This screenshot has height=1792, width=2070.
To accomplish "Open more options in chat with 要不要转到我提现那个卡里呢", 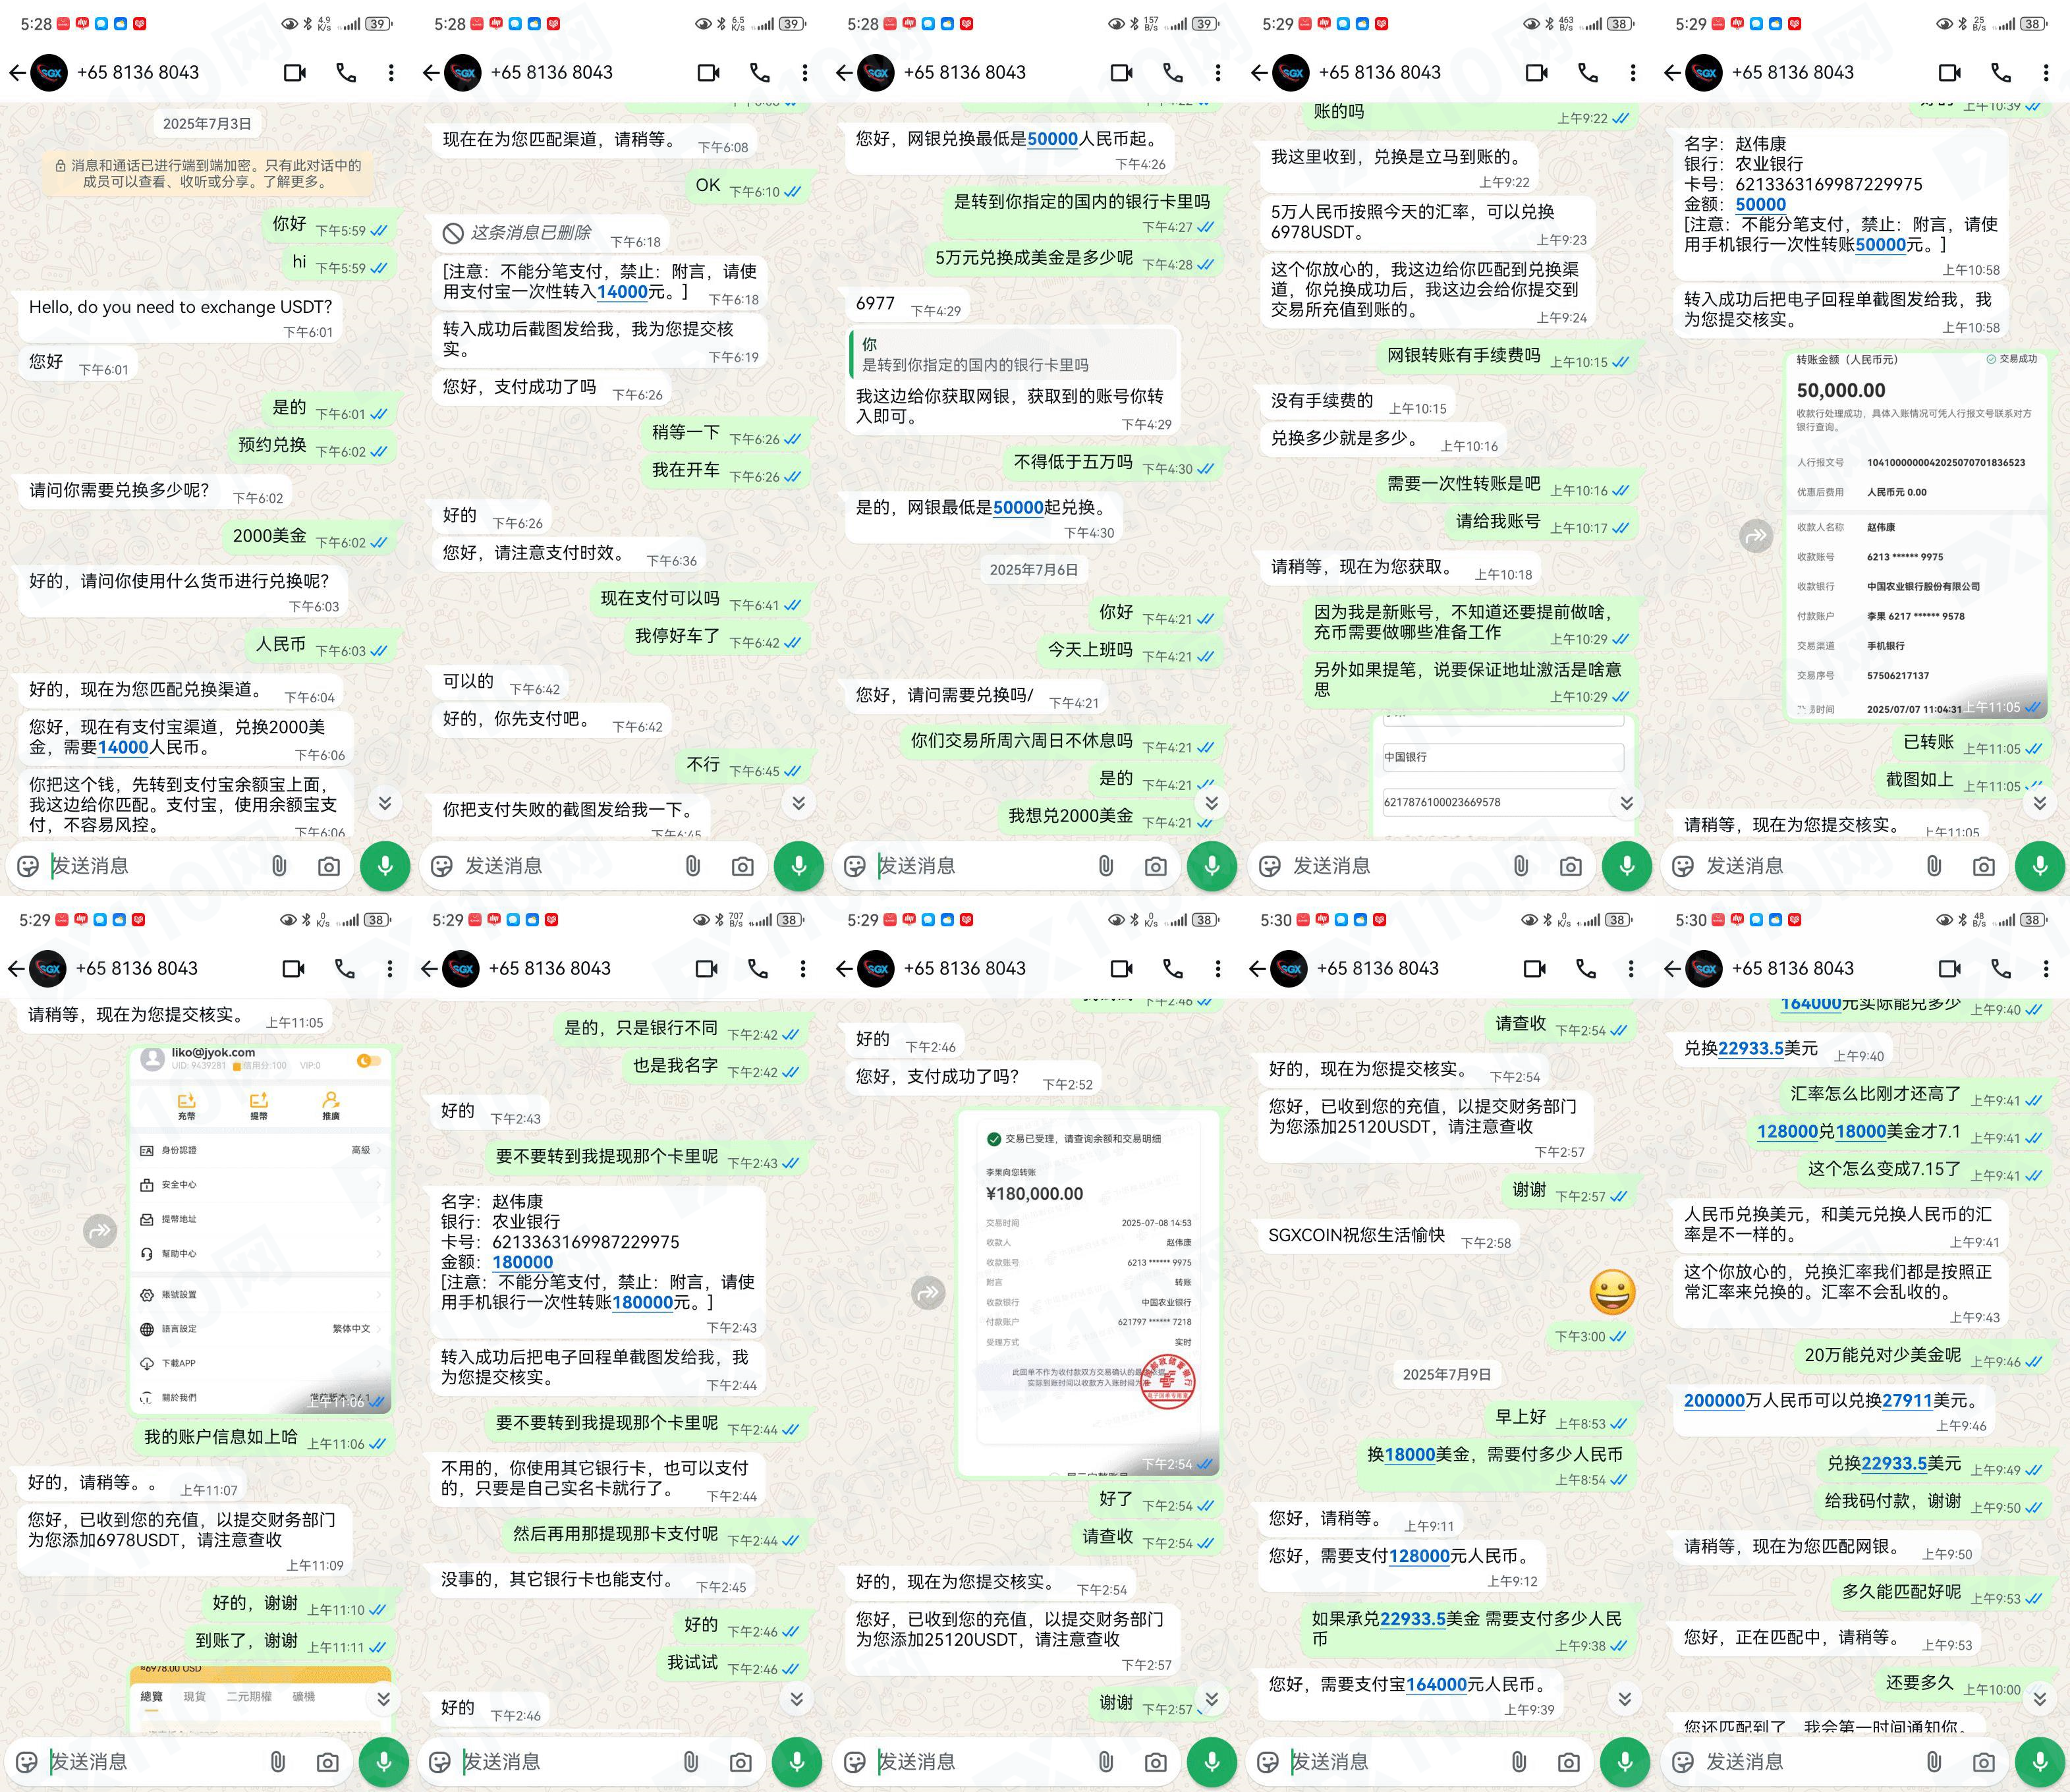I will (803, 969).
